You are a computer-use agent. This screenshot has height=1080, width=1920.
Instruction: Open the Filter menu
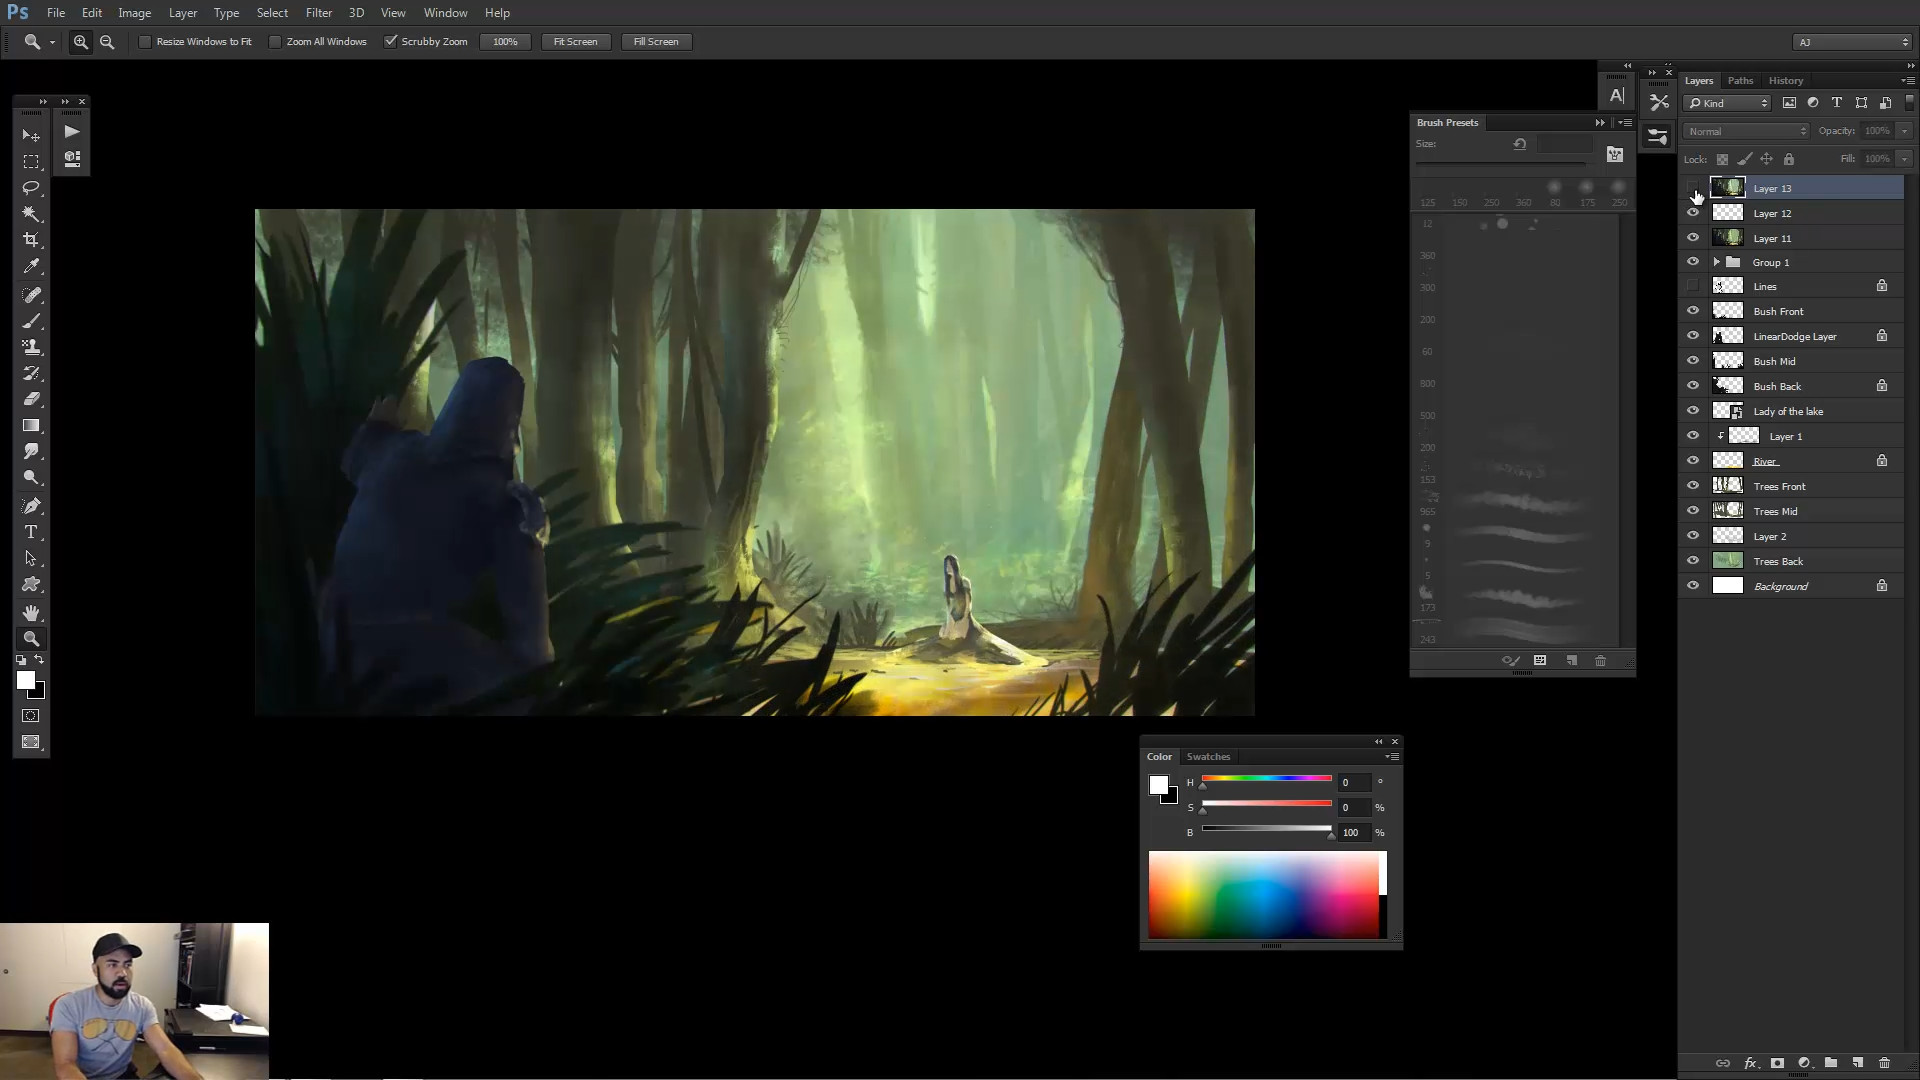(318, 13)
